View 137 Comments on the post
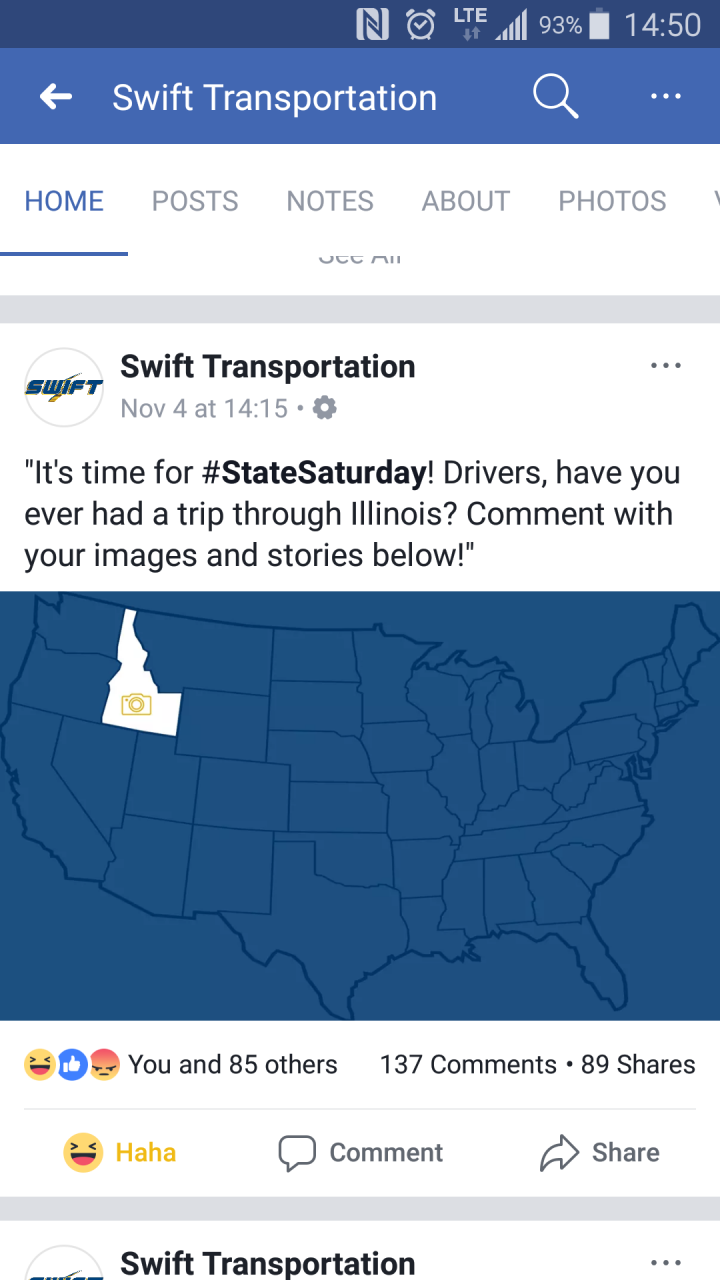Screen dimensions: 720x1280 coord(468,1065)
